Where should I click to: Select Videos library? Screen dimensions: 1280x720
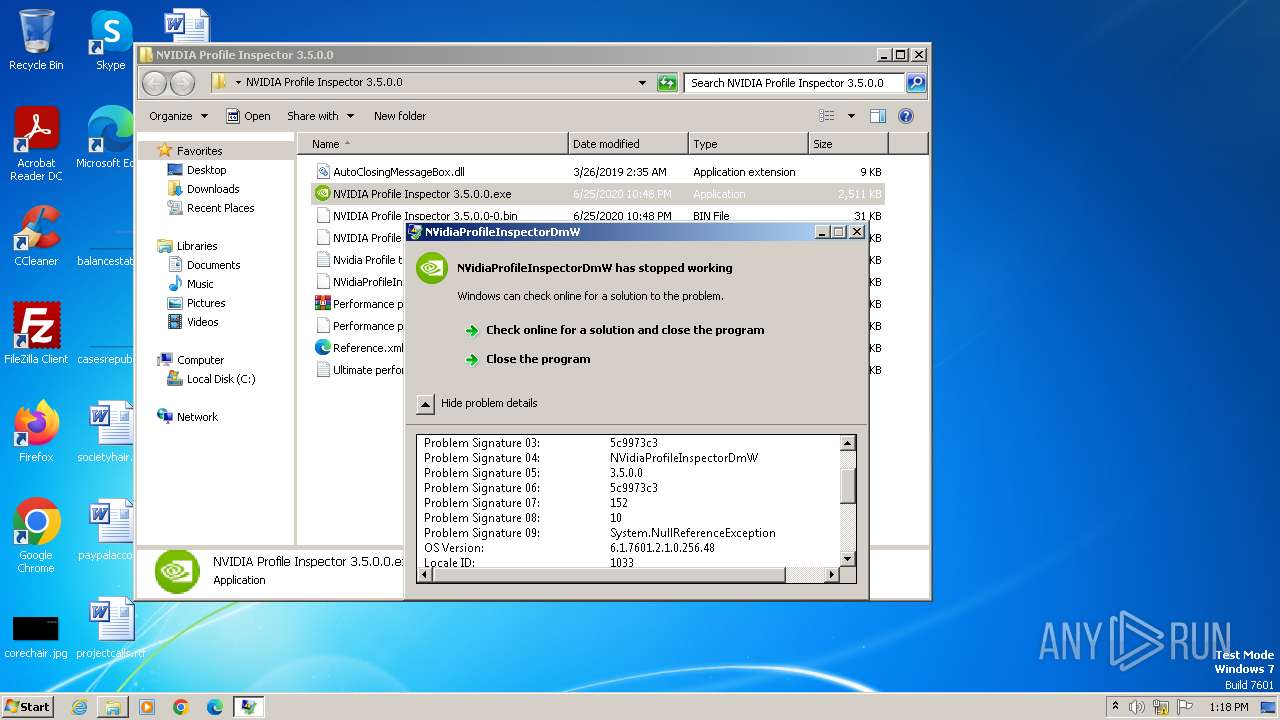(202, 322)
